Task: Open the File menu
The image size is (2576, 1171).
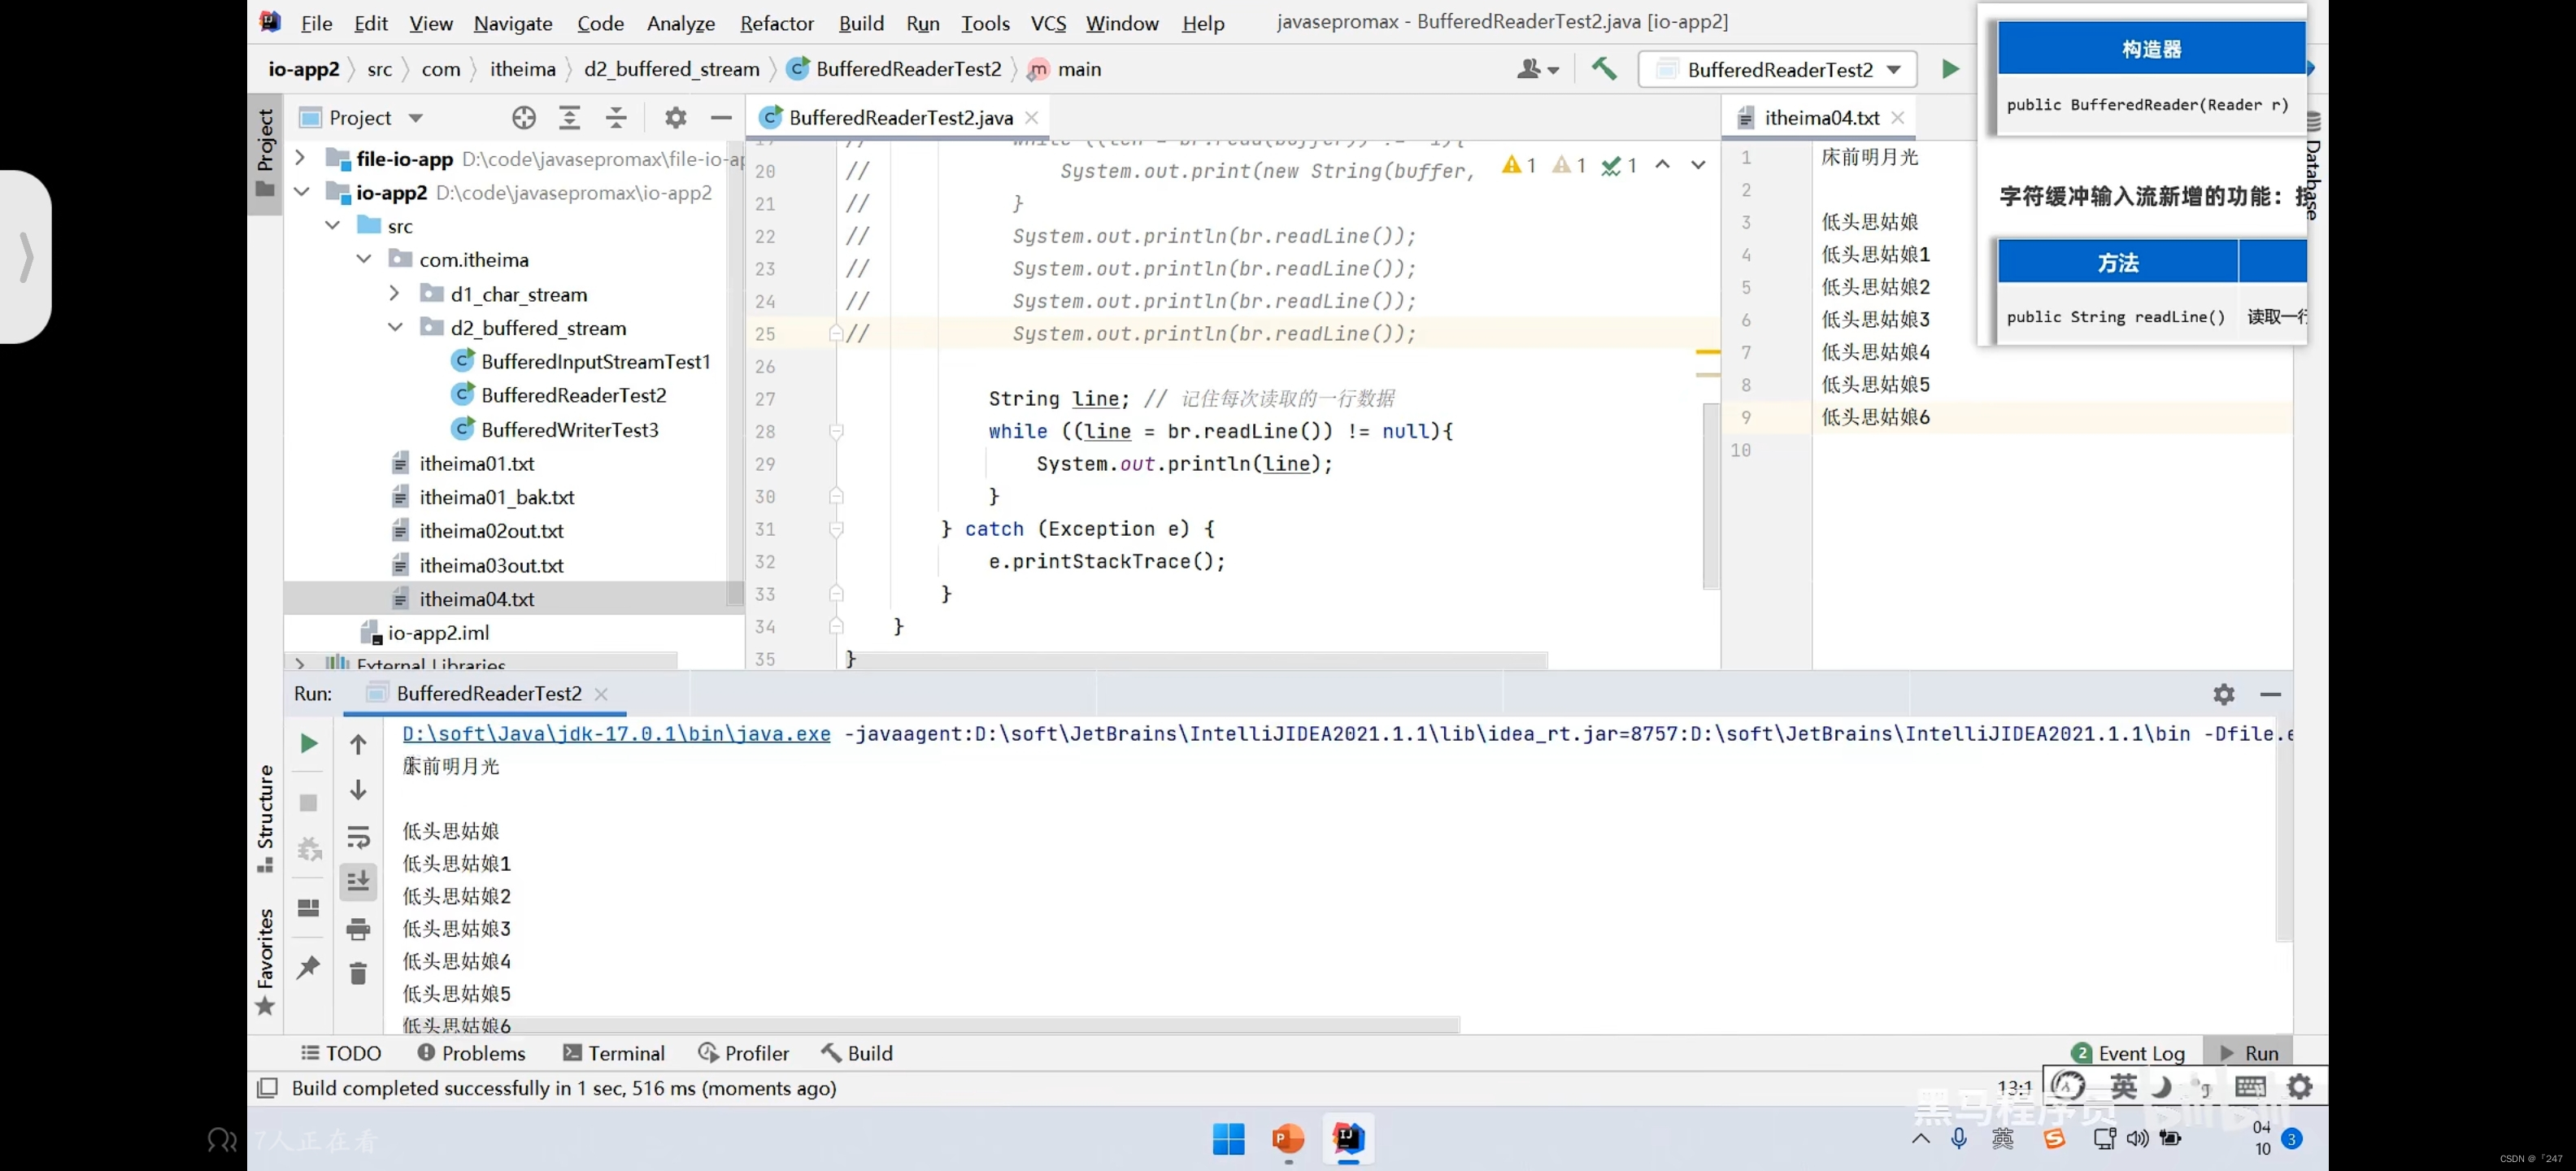Action: click(x=316, y=22)
